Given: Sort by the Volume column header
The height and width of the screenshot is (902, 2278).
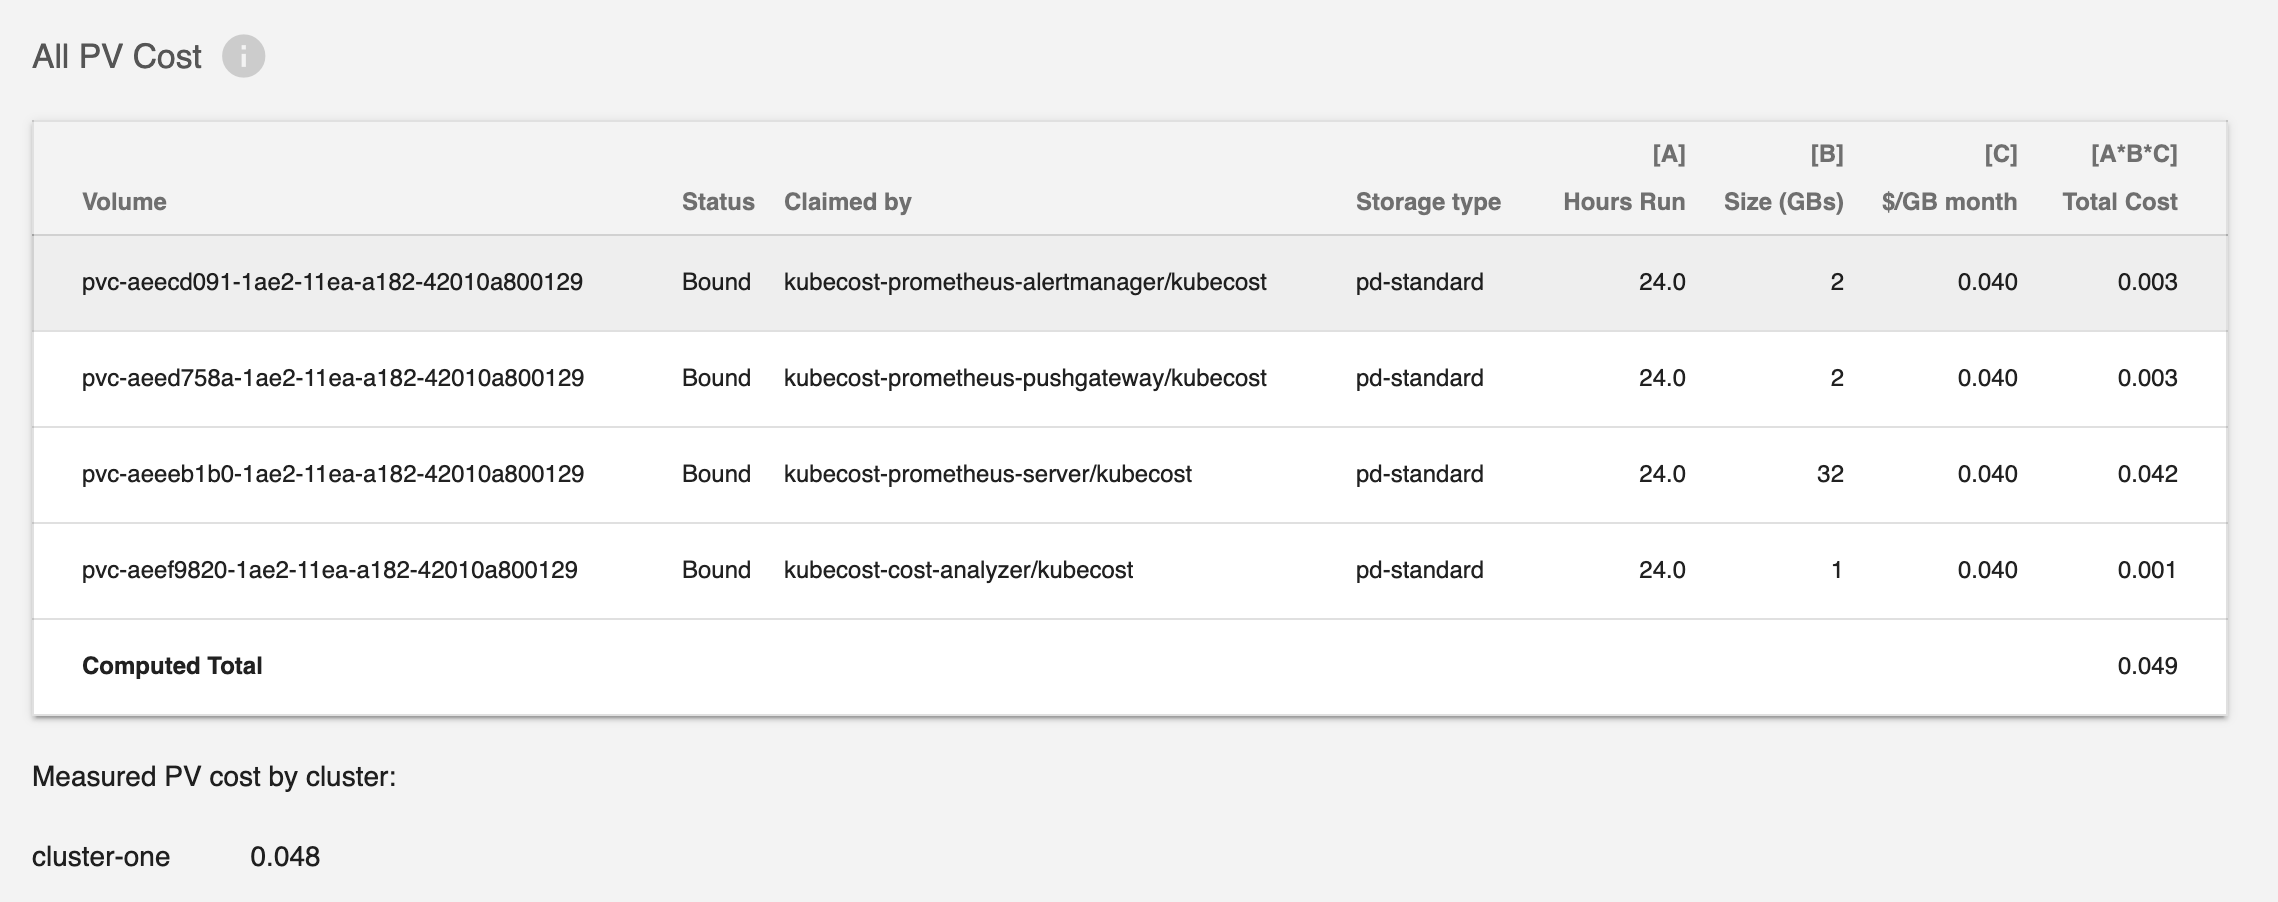Looking at the screenshot, I should click(x=124, y=201).
